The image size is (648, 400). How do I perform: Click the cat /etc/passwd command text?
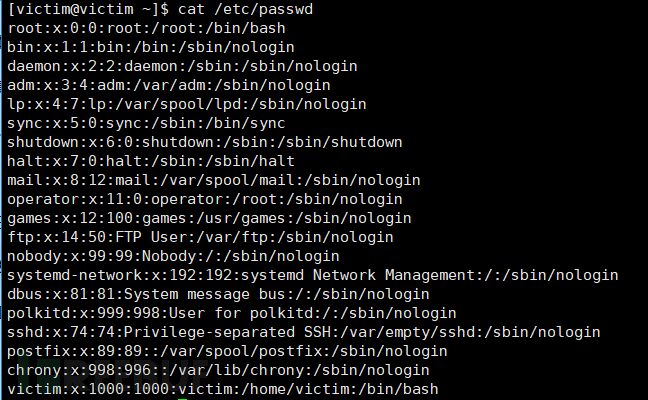click(245, 9)
